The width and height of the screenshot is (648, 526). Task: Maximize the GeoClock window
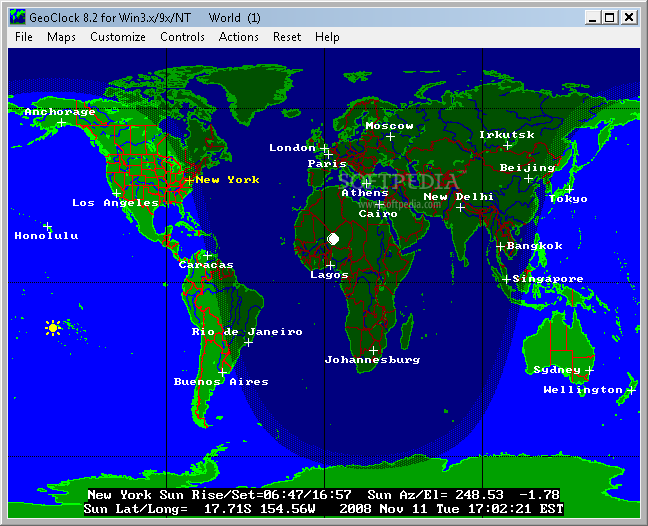tap(610, 17)
